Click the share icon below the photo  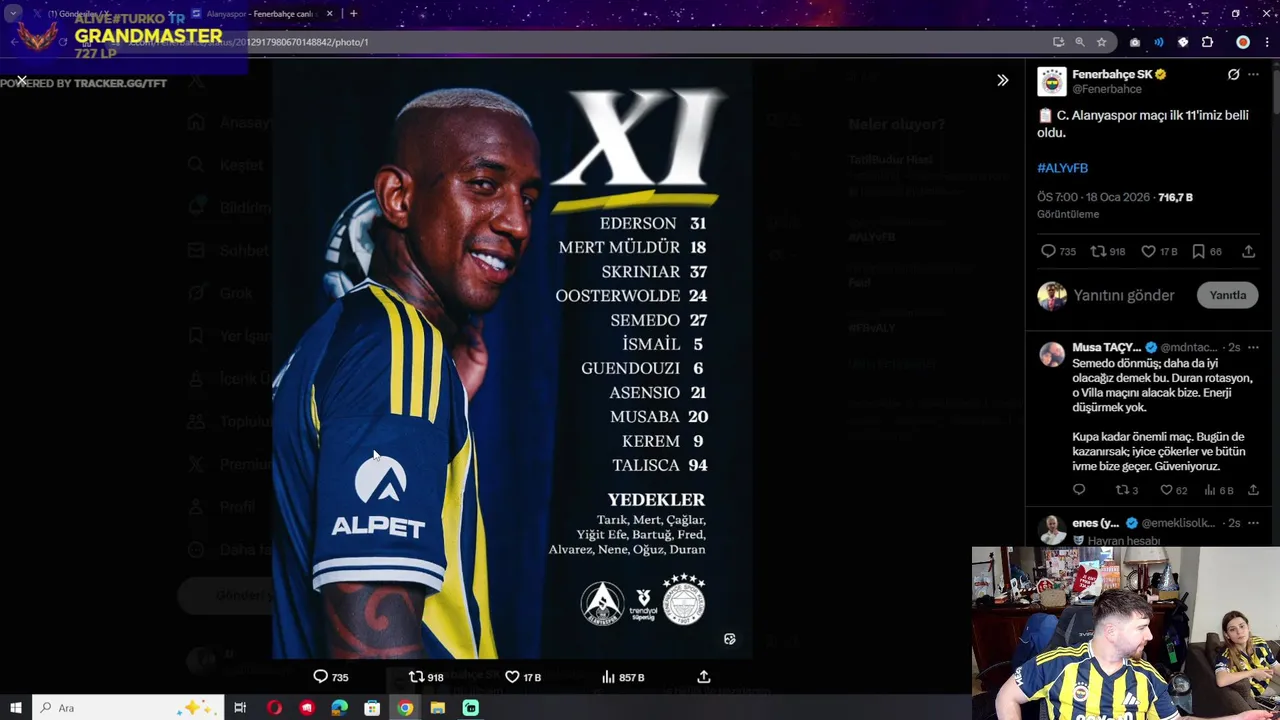click(x=704, y=677)
